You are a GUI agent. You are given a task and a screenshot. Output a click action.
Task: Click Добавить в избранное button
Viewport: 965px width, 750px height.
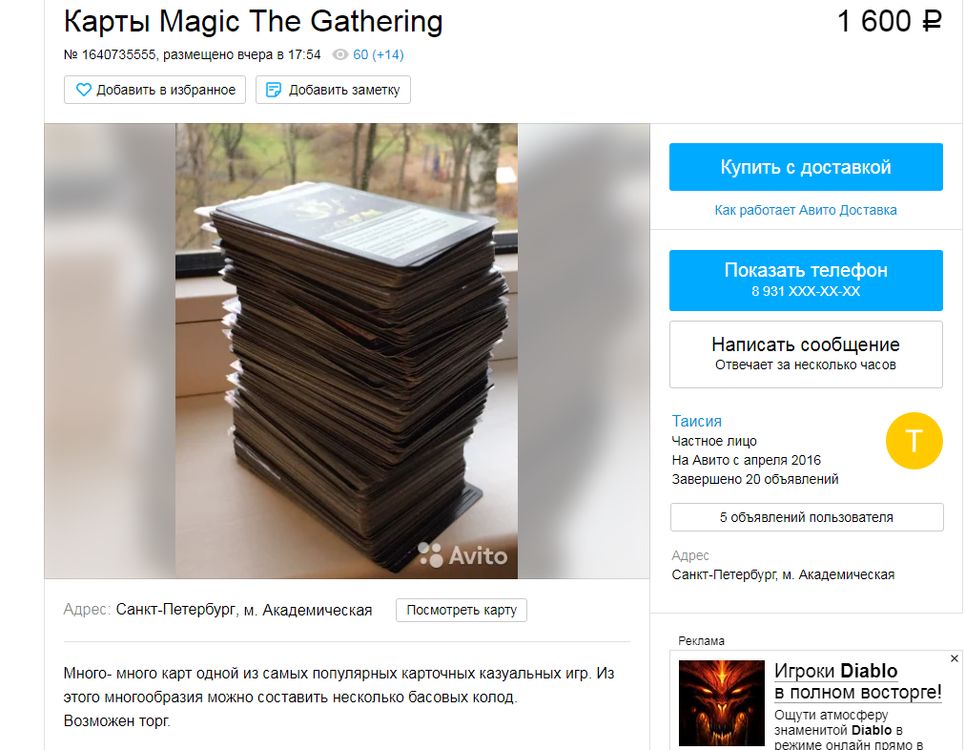[154, 90]
